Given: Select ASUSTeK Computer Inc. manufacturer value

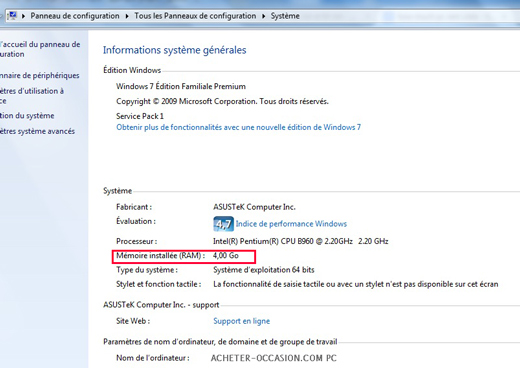Looking at the screenshot, I should click(254, 207).
